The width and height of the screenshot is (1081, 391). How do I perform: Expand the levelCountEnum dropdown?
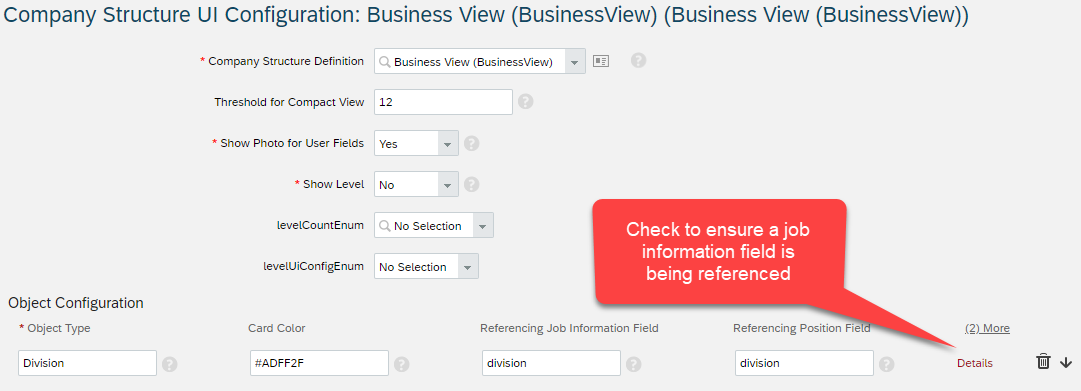coord(483,225)
